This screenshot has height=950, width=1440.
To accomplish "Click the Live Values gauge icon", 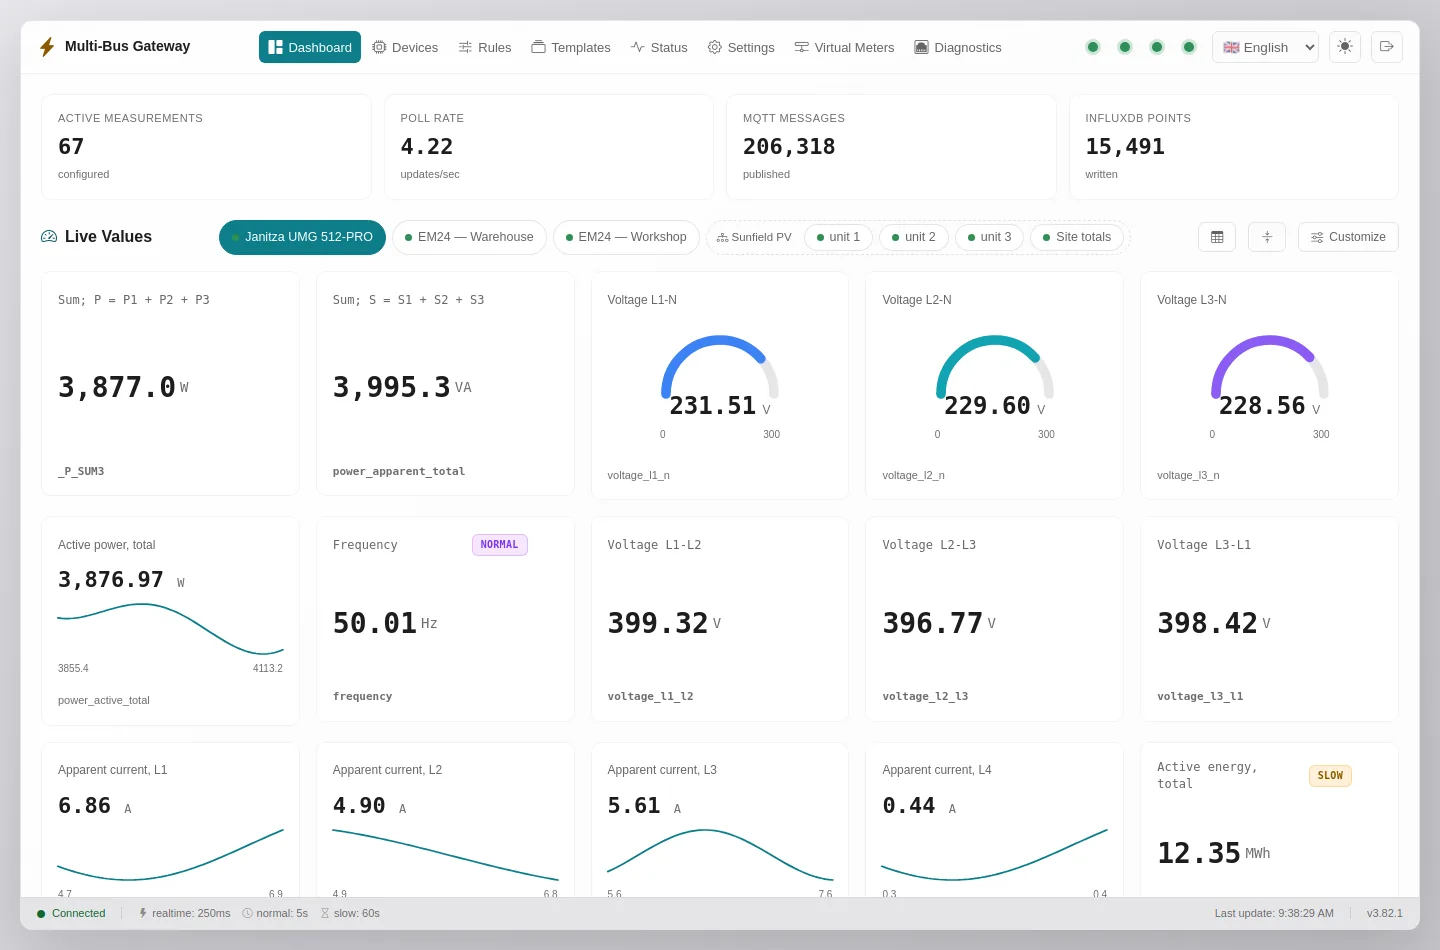I will (x=49, y=237).
